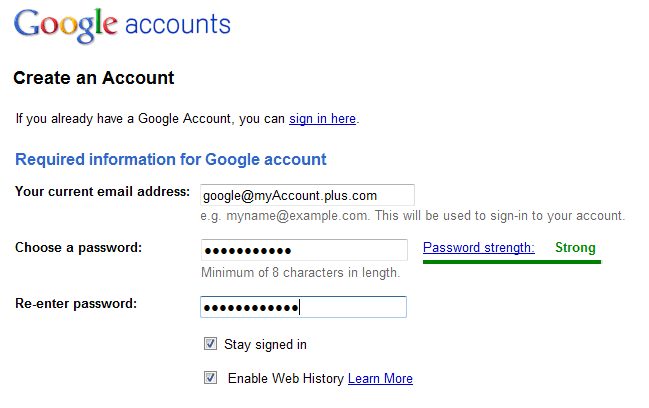Viewport: 649px width, 408px height.
Task: Click the green password strength bar
Action: 511,261
